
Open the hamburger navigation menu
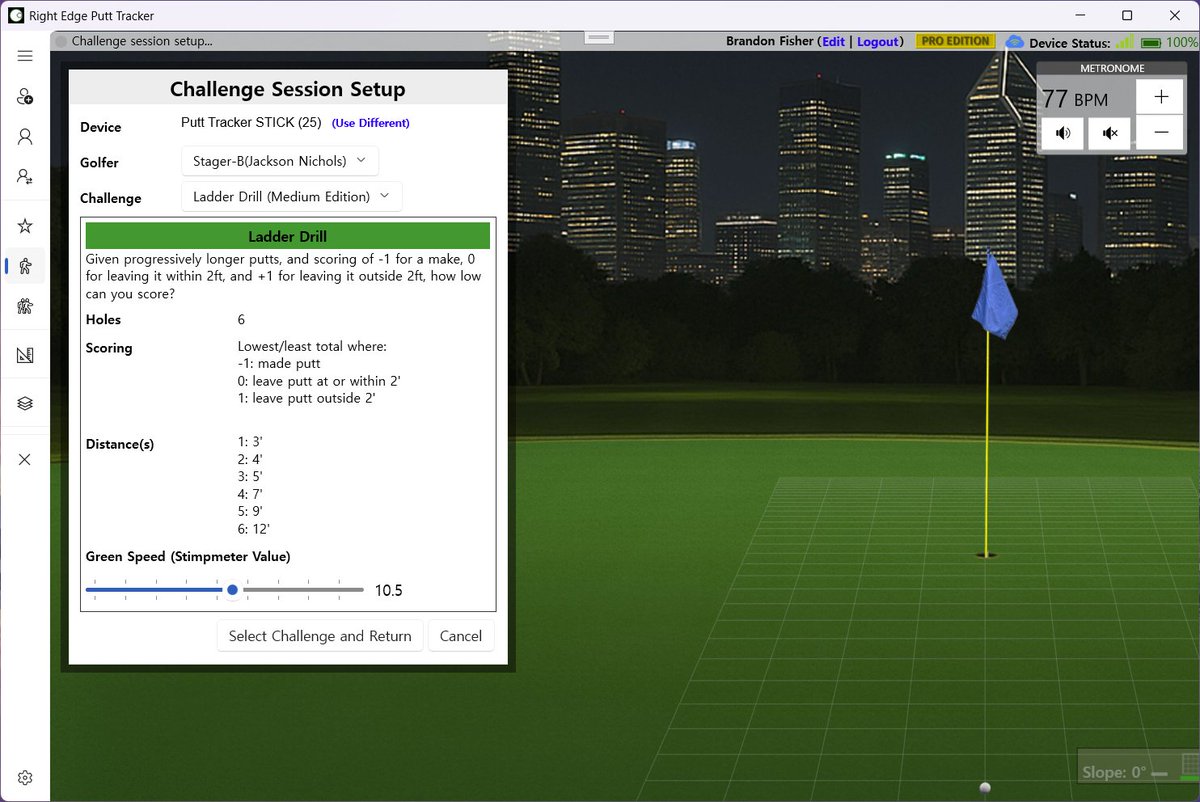point(25,56)
